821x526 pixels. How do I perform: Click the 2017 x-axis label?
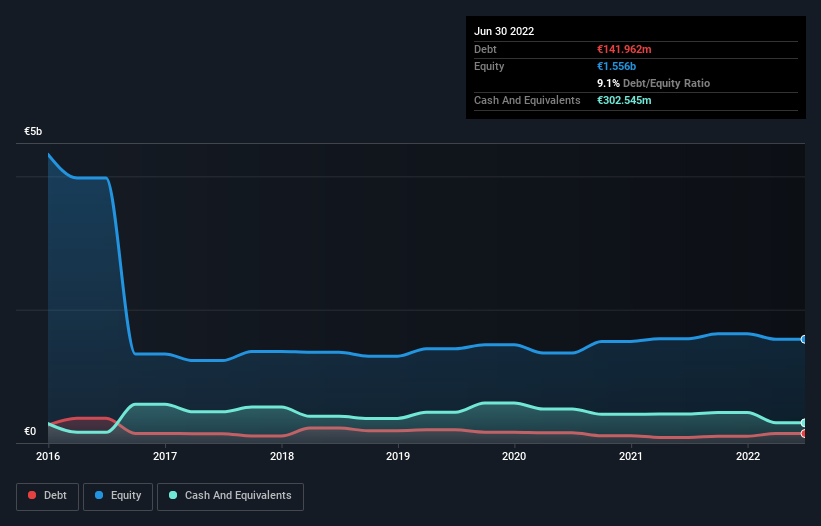[x=165, y=456]
